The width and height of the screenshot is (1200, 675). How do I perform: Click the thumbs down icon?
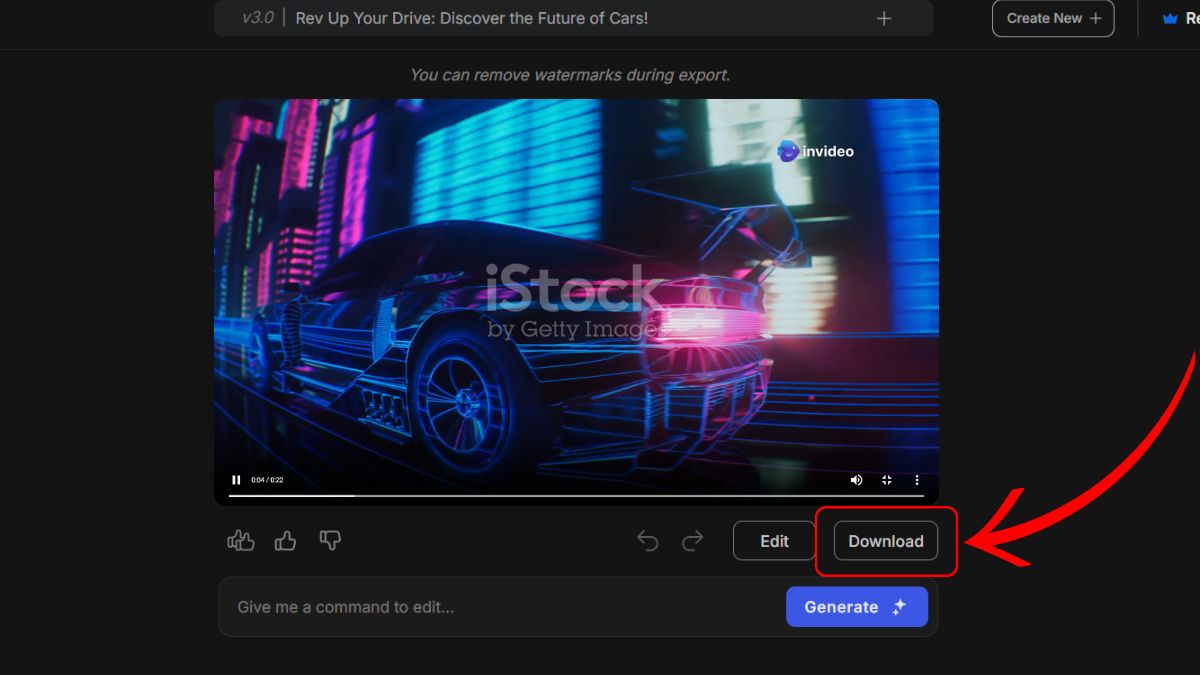(330, 541)
